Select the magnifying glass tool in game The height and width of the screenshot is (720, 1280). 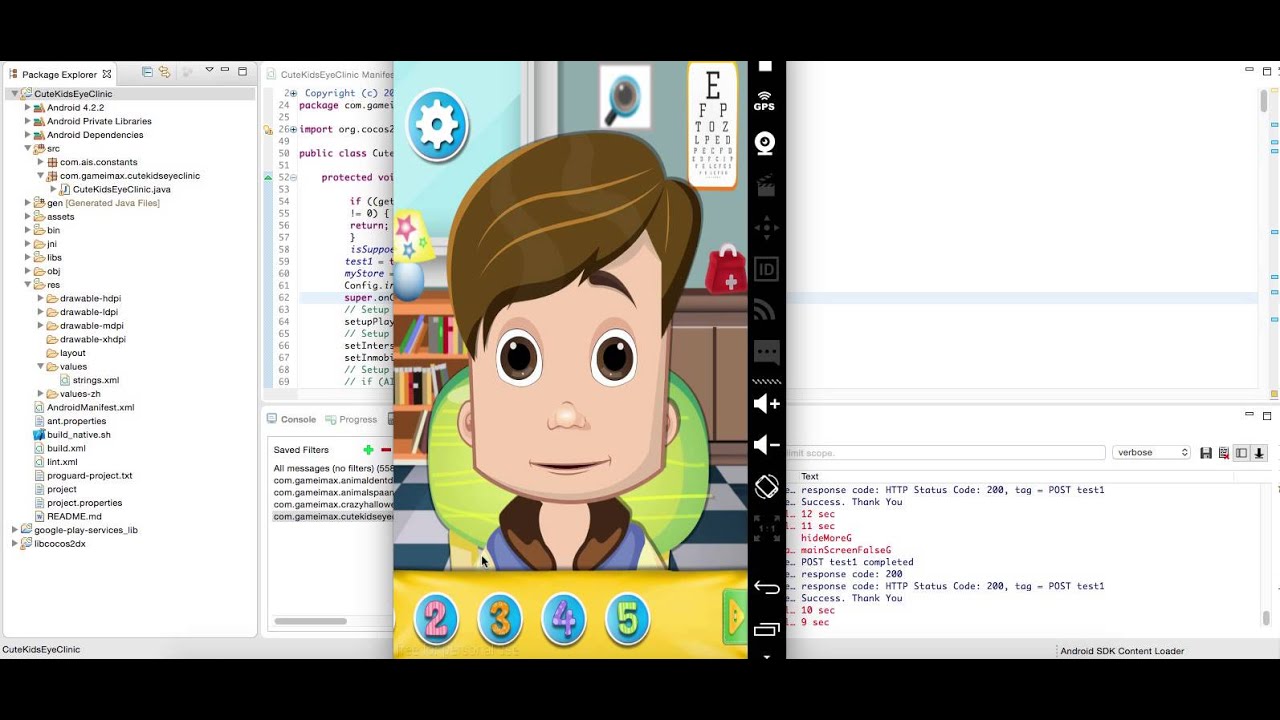[x=624, y=97]
